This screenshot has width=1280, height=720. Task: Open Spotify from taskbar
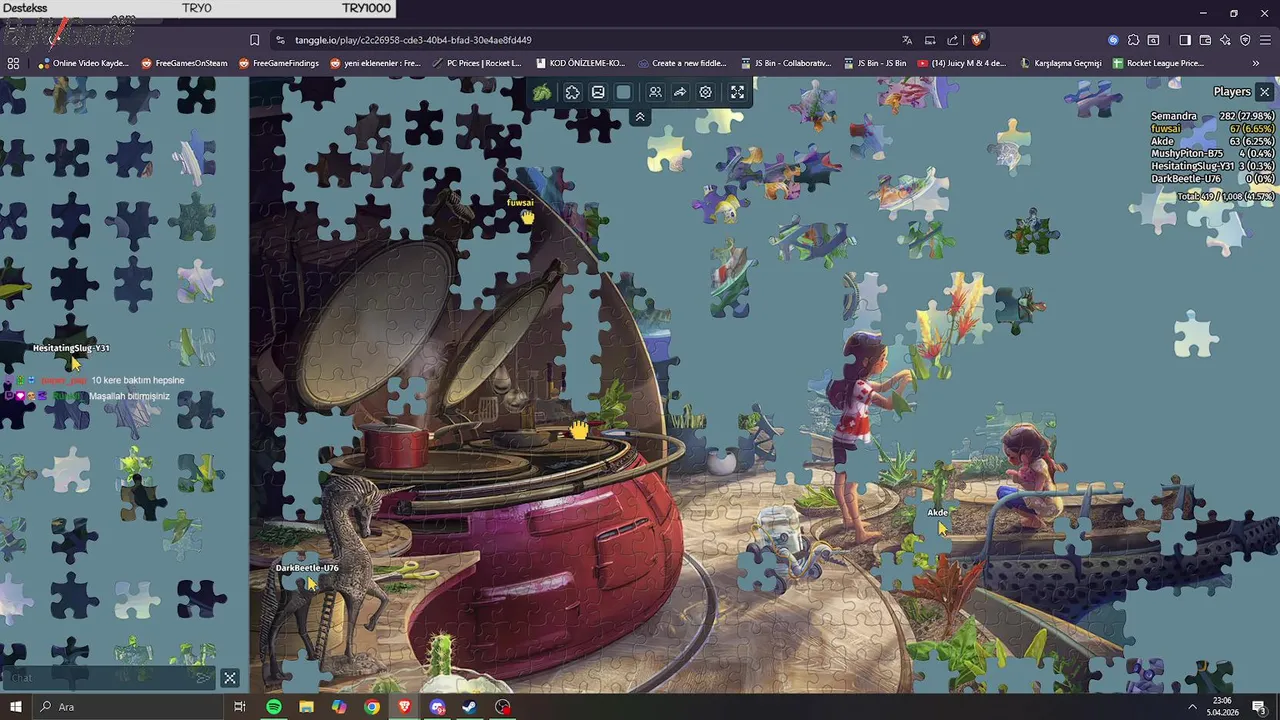click(x=274, y=707)
